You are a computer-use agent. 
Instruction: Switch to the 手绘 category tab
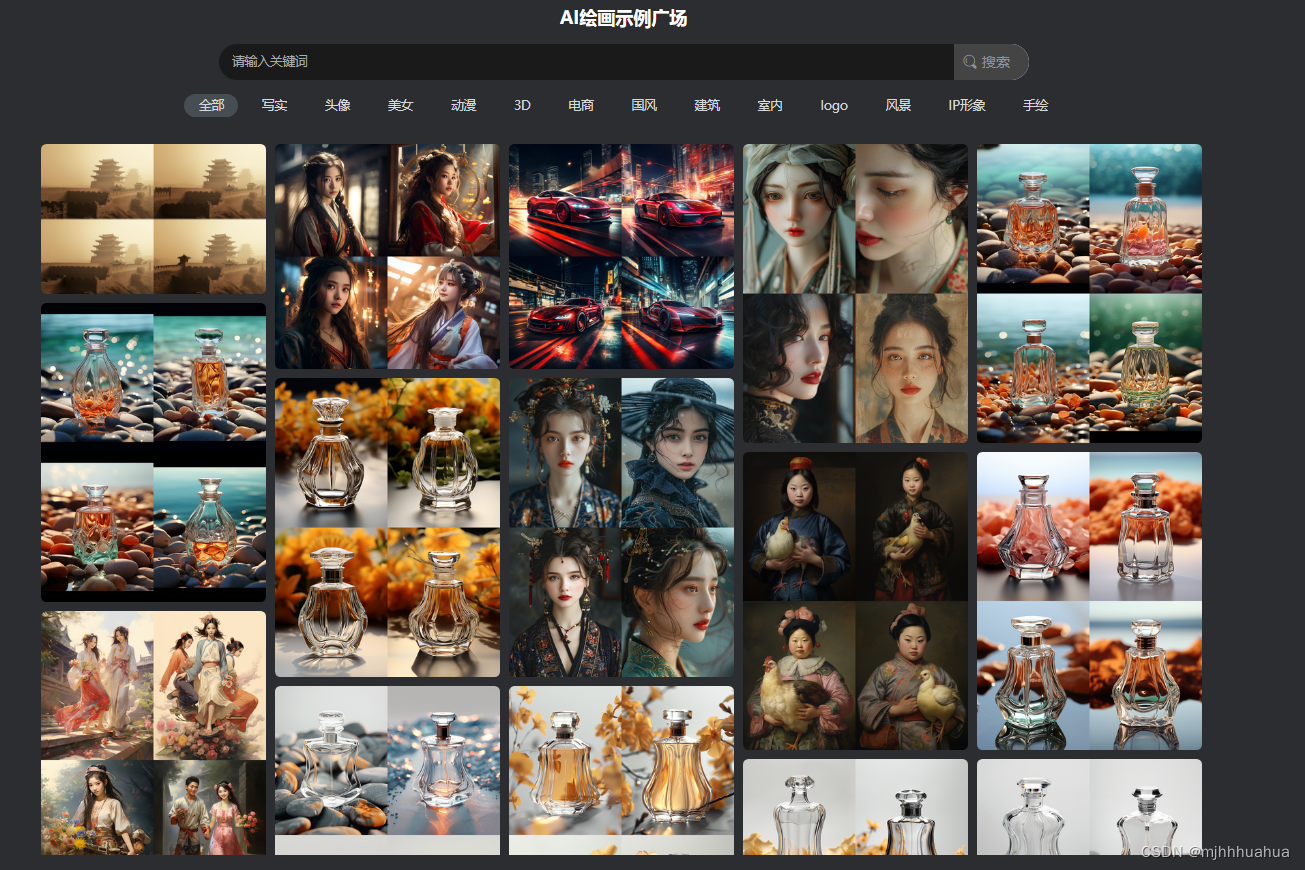(x=1036, y=105)
